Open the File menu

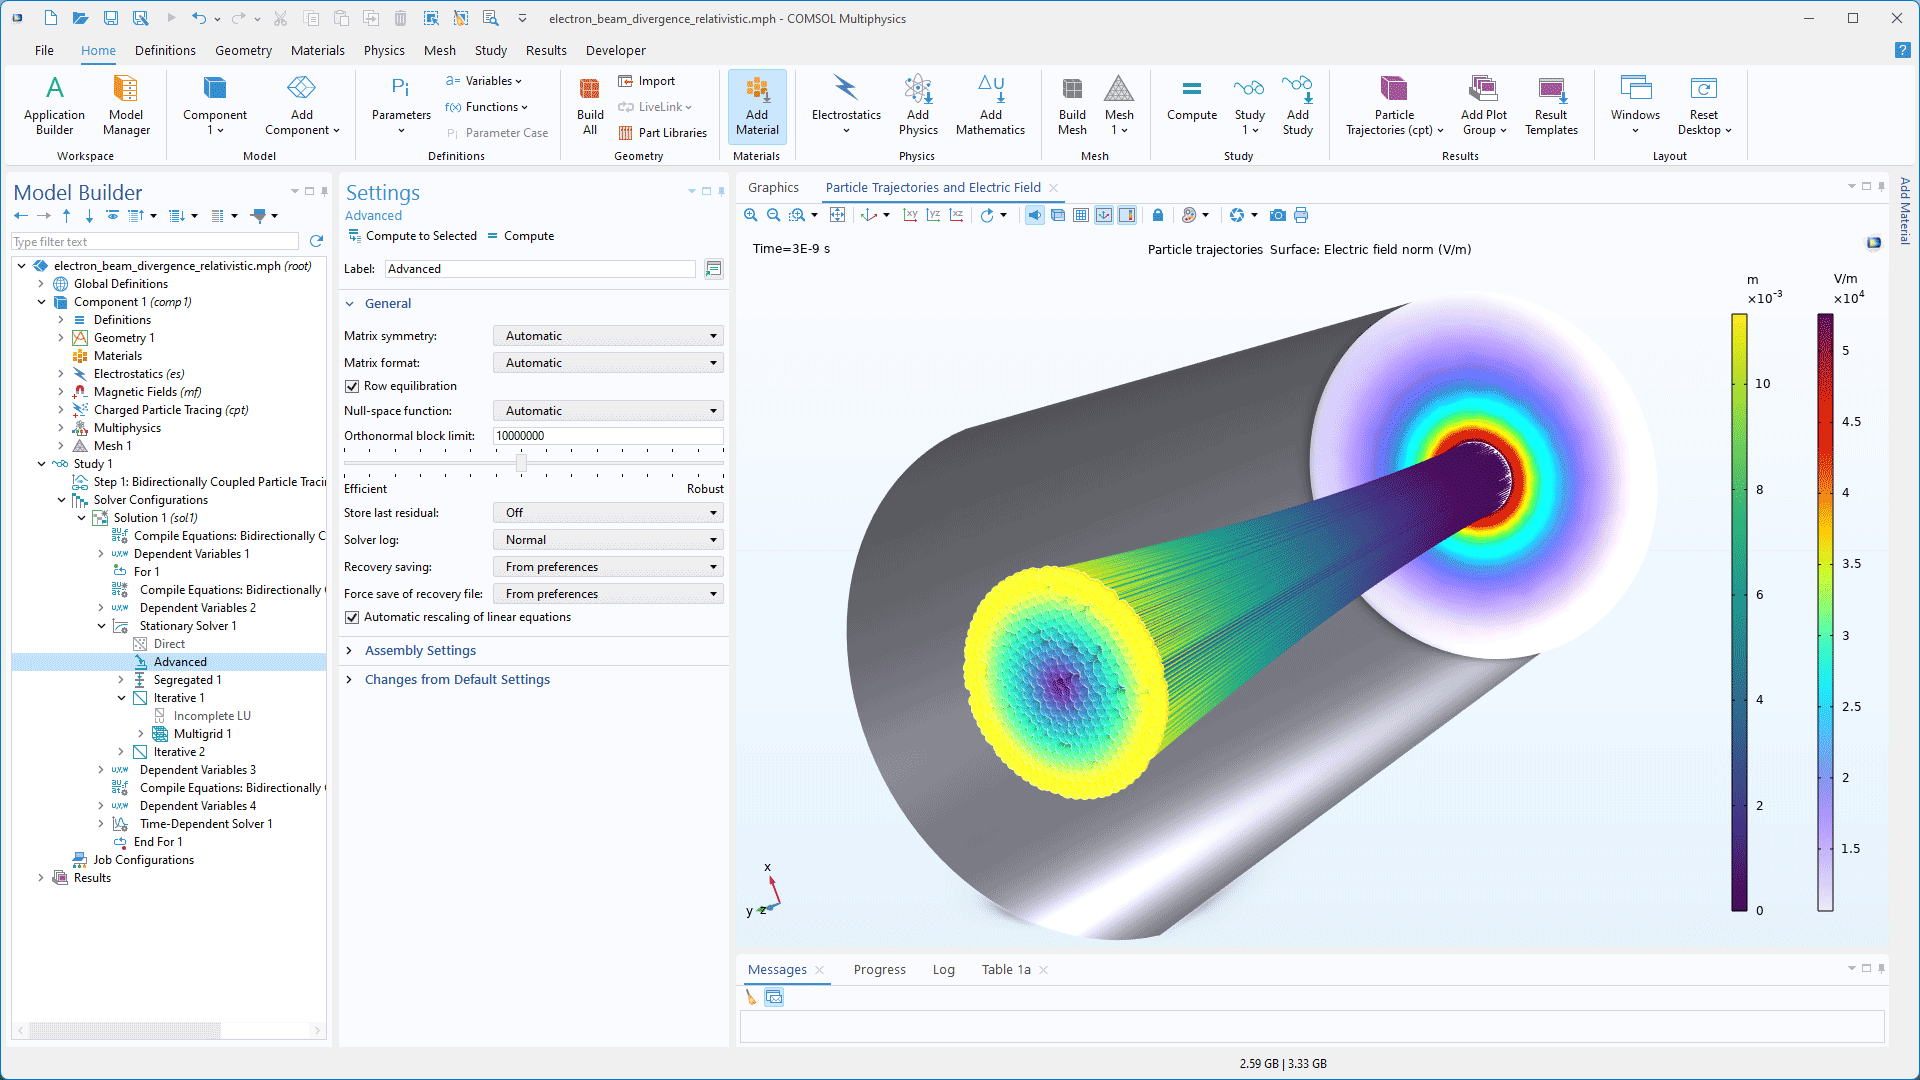coord(44,50)
